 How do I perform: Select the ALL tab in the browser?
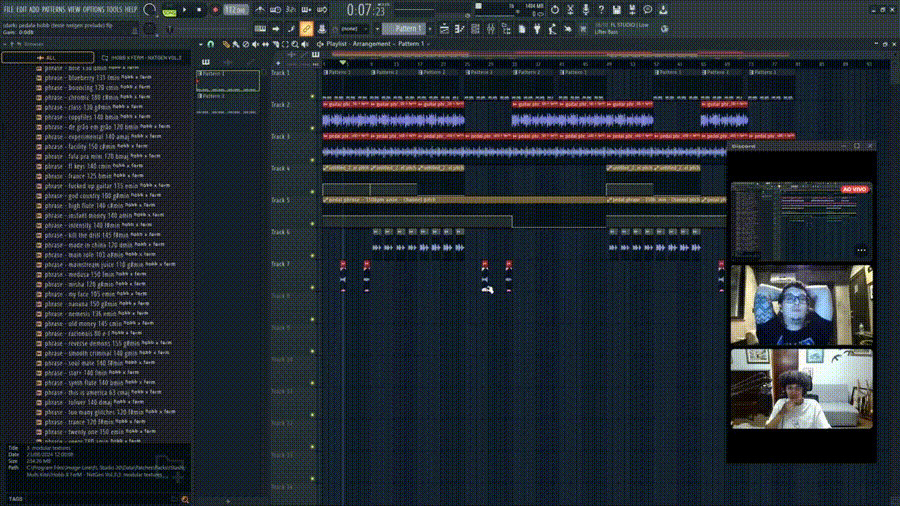click(x=48, y=57)
